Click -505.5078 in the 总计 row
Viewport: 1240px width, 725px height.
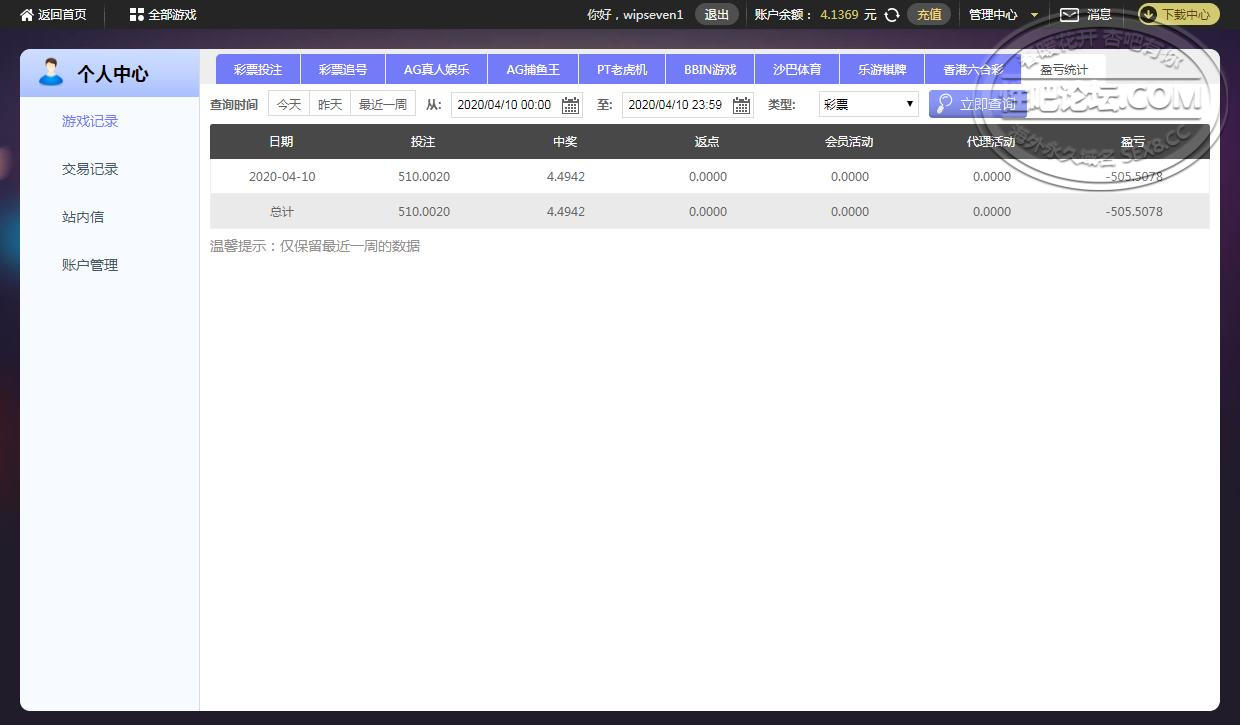click(x=1134, y=212)
